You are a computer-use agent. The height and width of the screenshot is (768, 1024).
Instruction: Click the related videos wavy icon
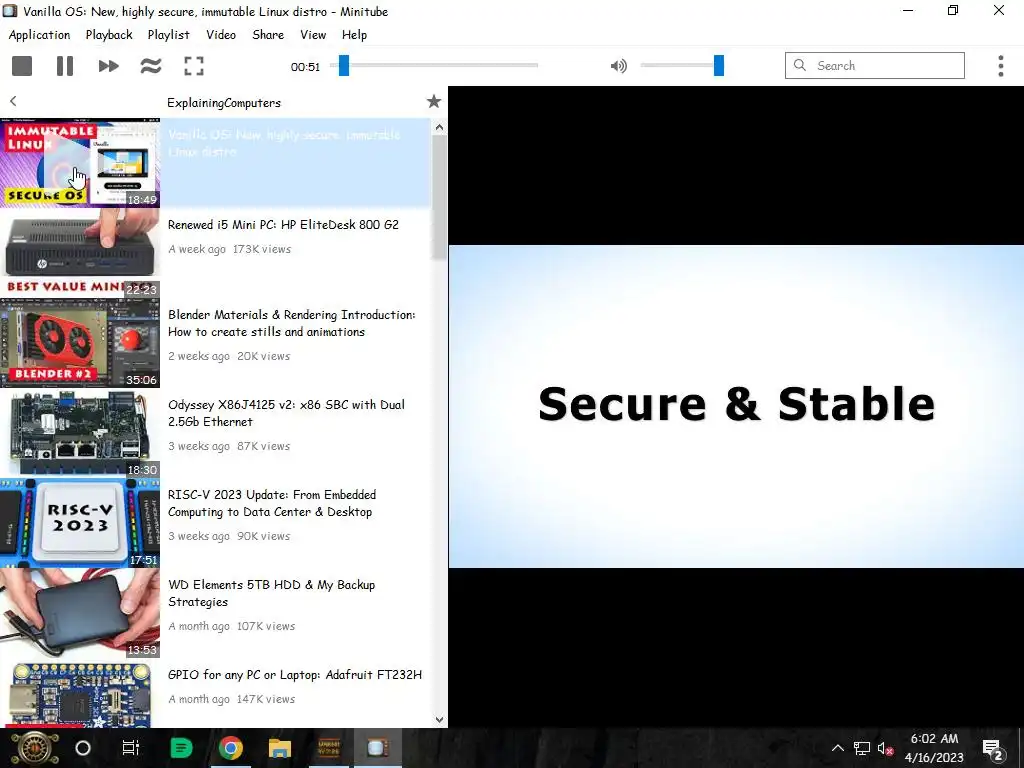point(151,66)
